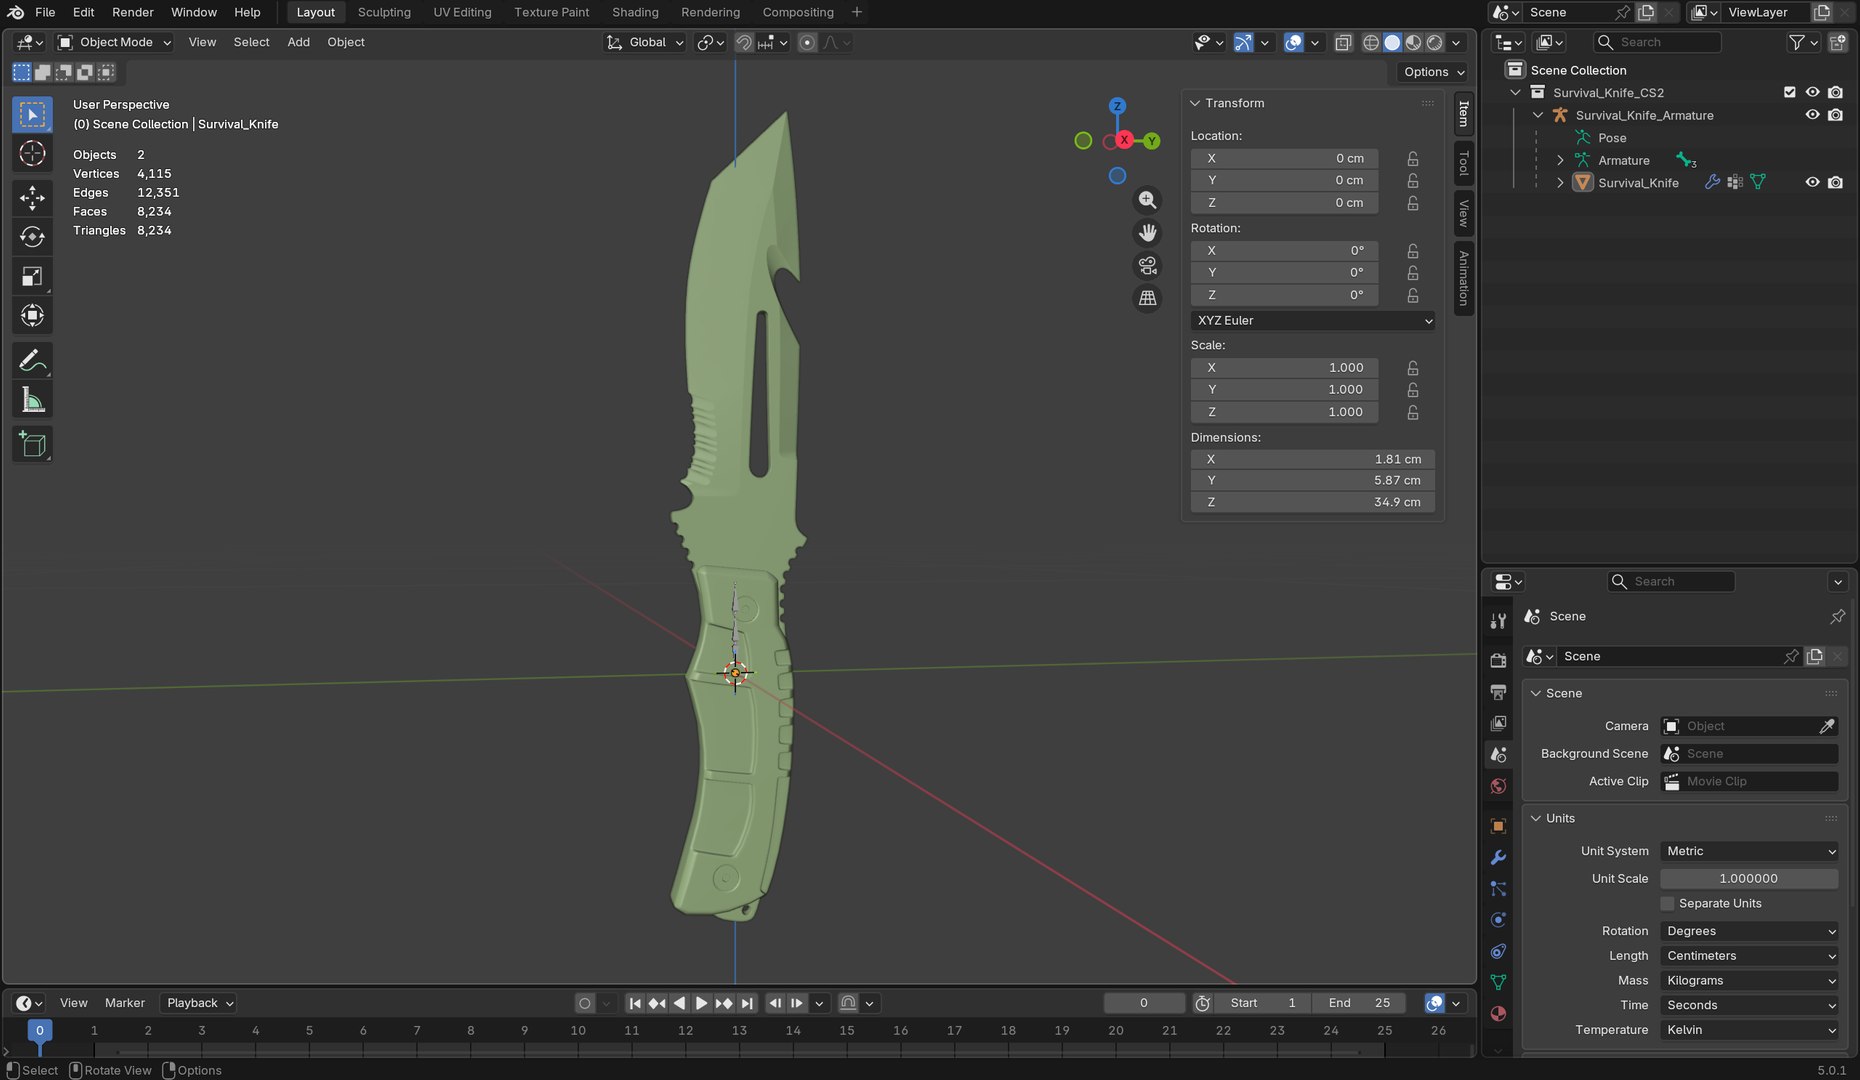Expand the Armature tree item
Screen dimensions: 1860x1080
tap(1560, 160)
